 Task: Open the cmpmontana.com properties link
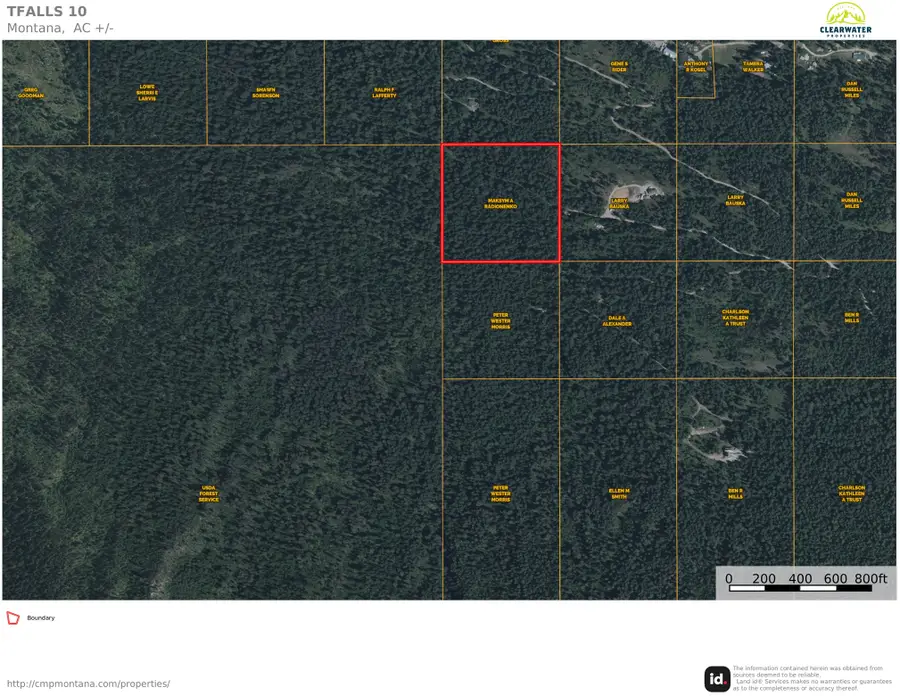pyautogui.click(x=87, y=684)
